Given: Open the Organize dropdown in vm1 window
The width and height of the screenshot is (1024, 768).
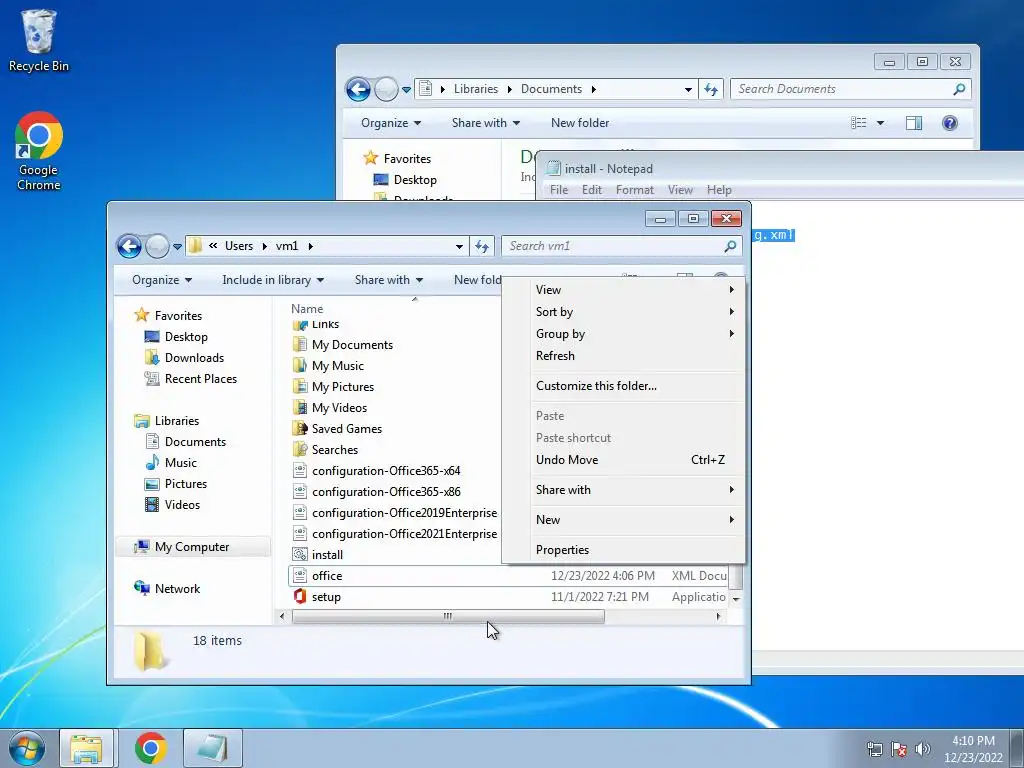Looking at the screenshot, I should (x=162, y=280).
